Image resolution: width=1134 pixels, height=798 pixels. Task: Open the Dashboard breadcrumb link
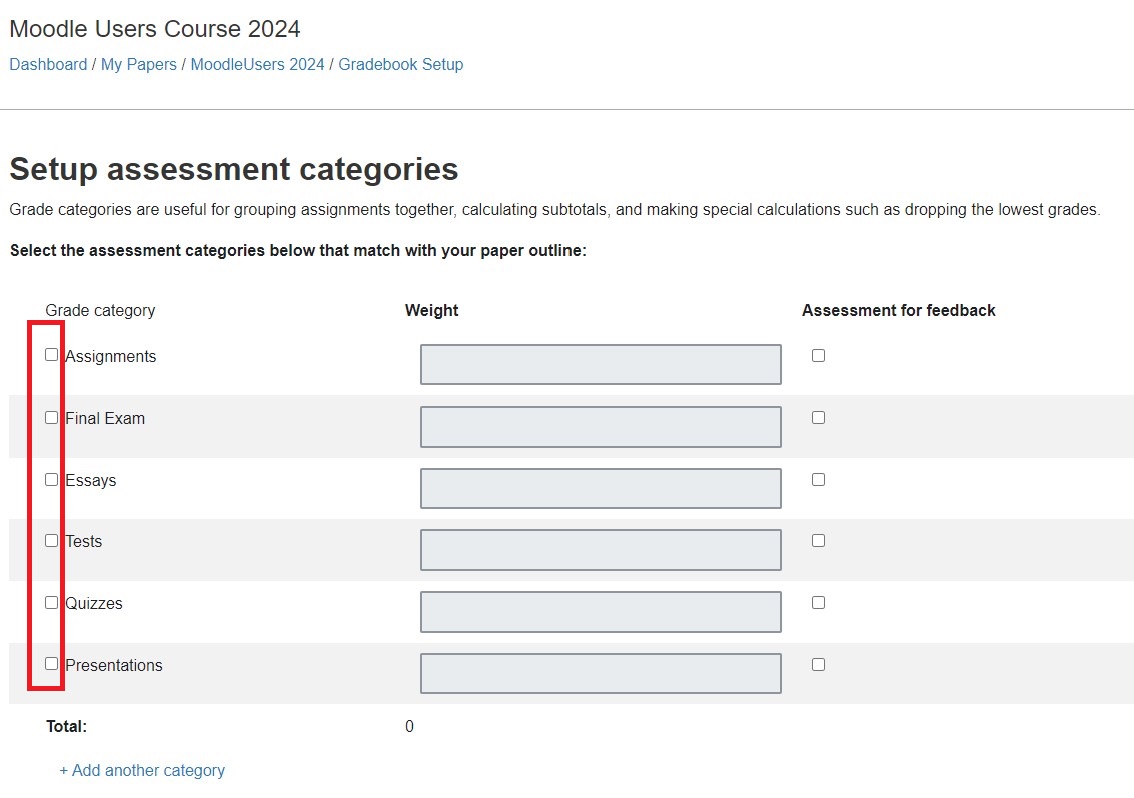tap(48, 64)
